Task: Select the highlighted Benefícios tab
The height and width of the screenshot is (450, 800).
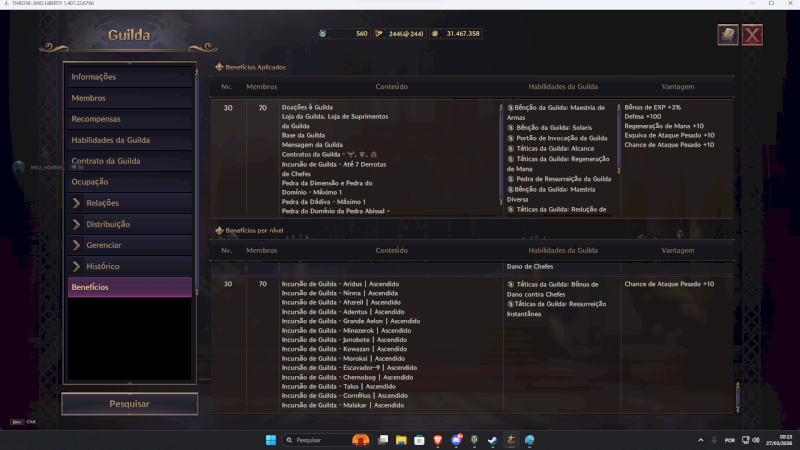Action: point(130,287)
